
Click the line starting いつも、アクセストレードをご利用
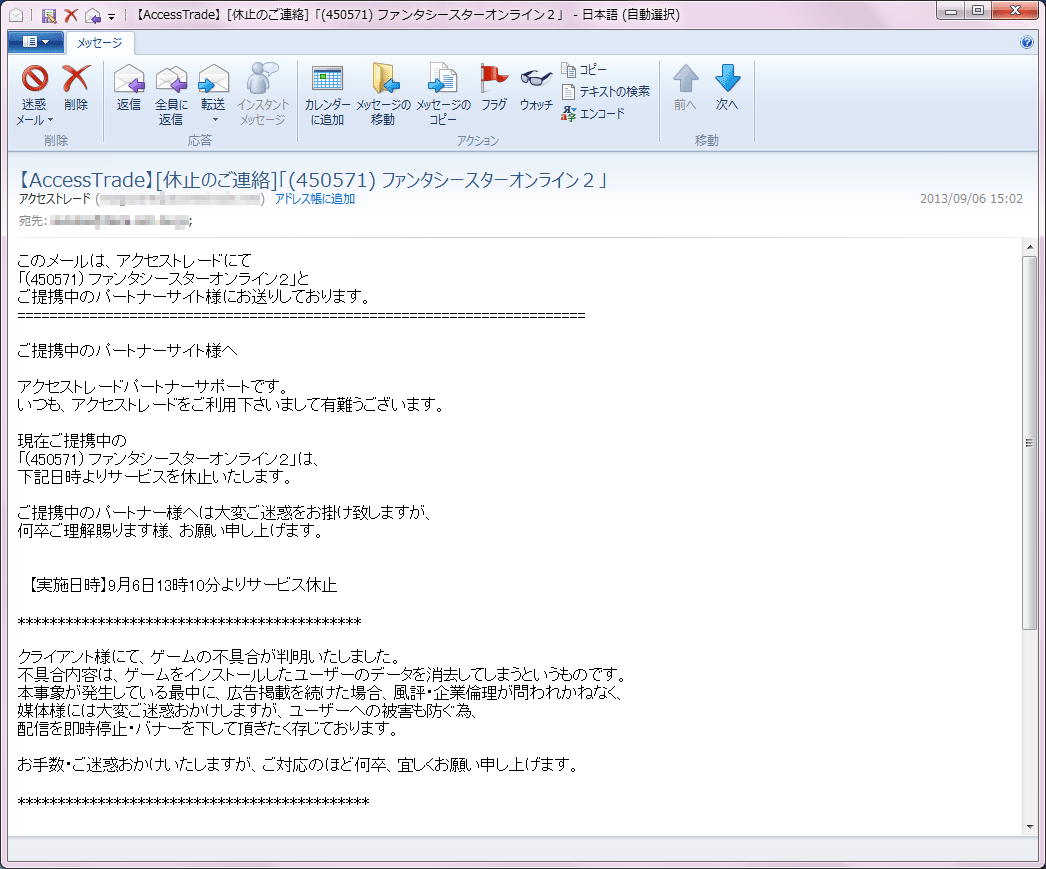tap(230, 405)
